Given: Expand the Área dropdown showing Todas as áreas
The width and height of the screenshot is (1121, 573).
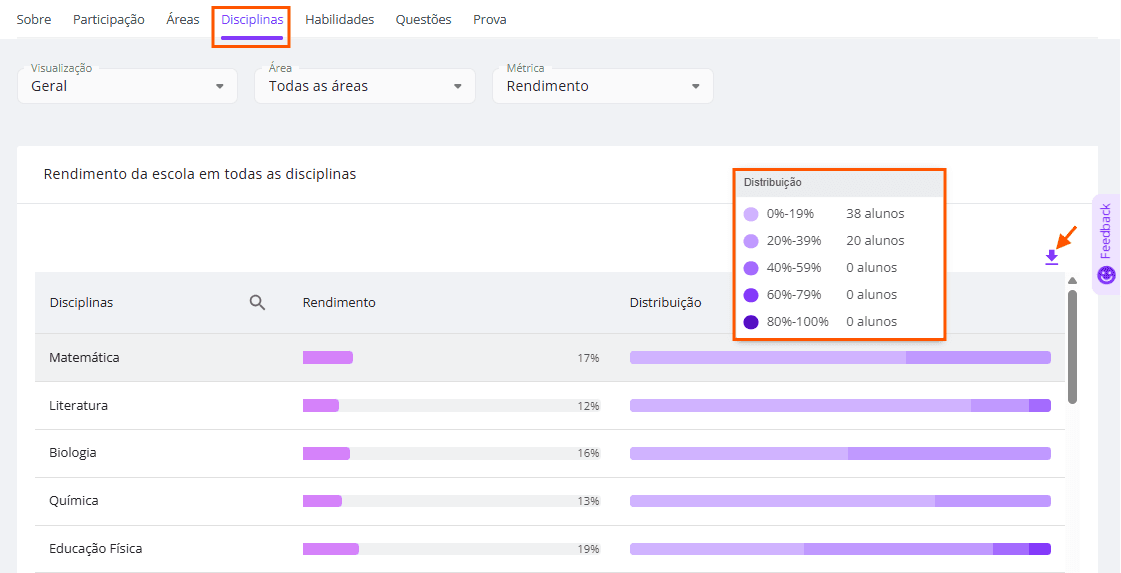Looking at the screenshot, I should [365, 86].
